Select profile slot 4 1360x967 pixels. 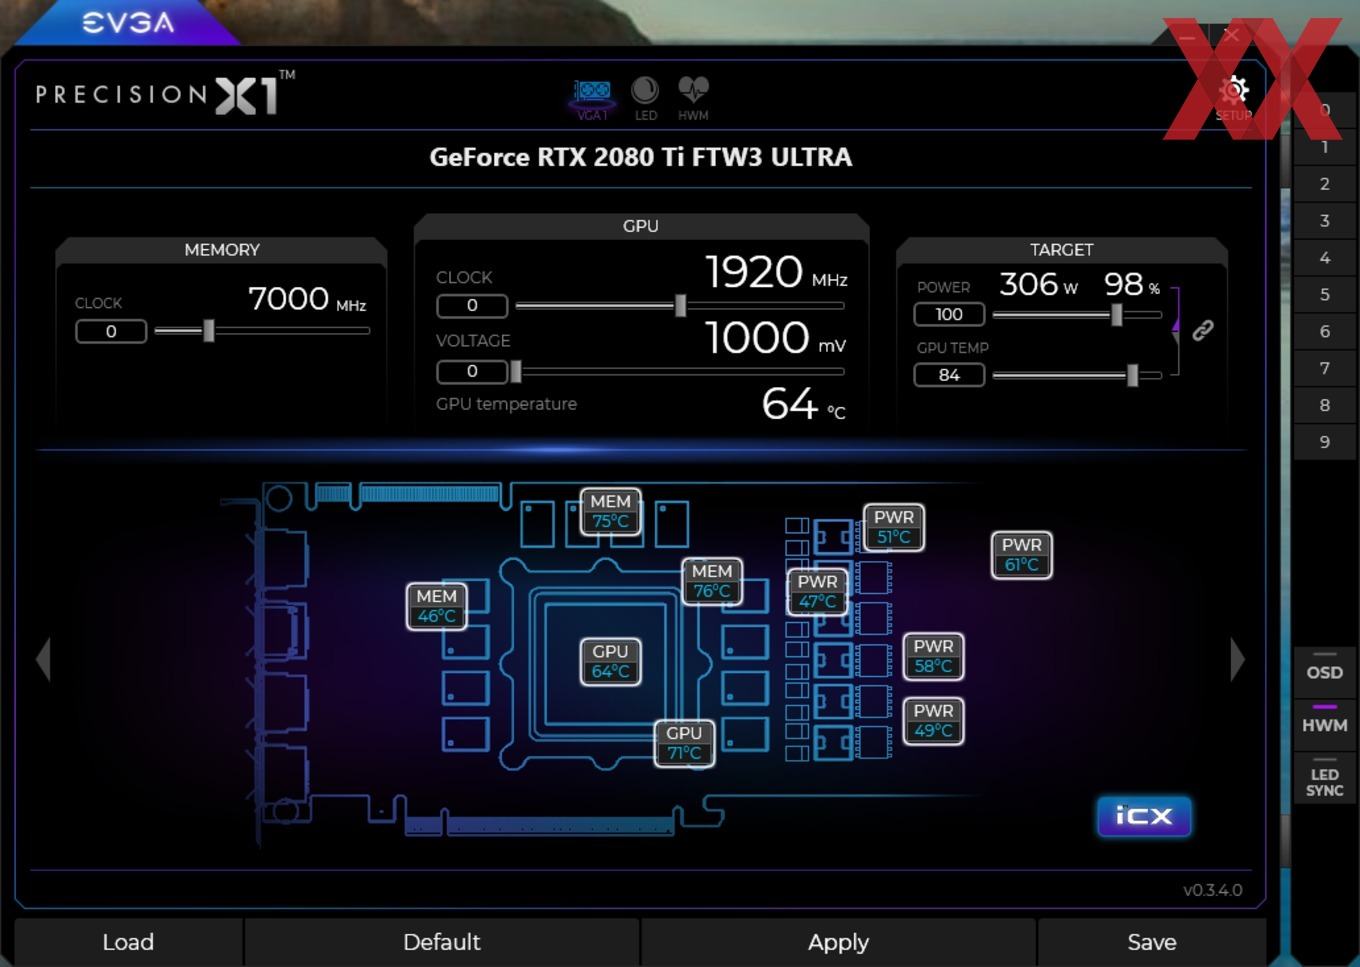click(1325, 258)
